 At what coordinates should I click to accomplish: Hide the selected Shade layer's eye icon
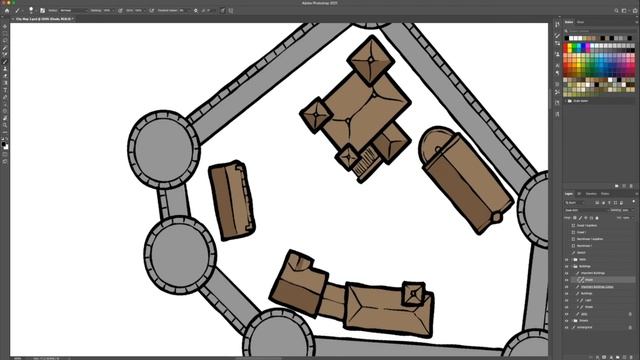point(567,280)
